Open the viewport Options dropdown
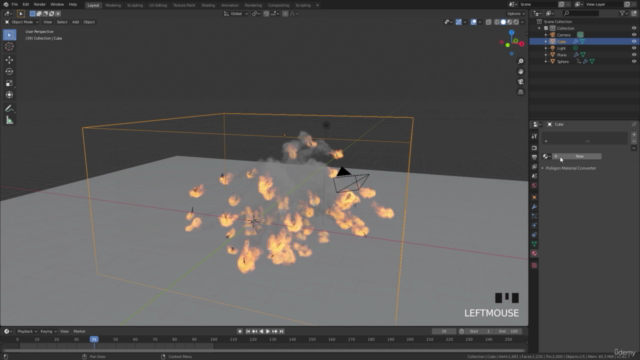 tap(516, 13)
